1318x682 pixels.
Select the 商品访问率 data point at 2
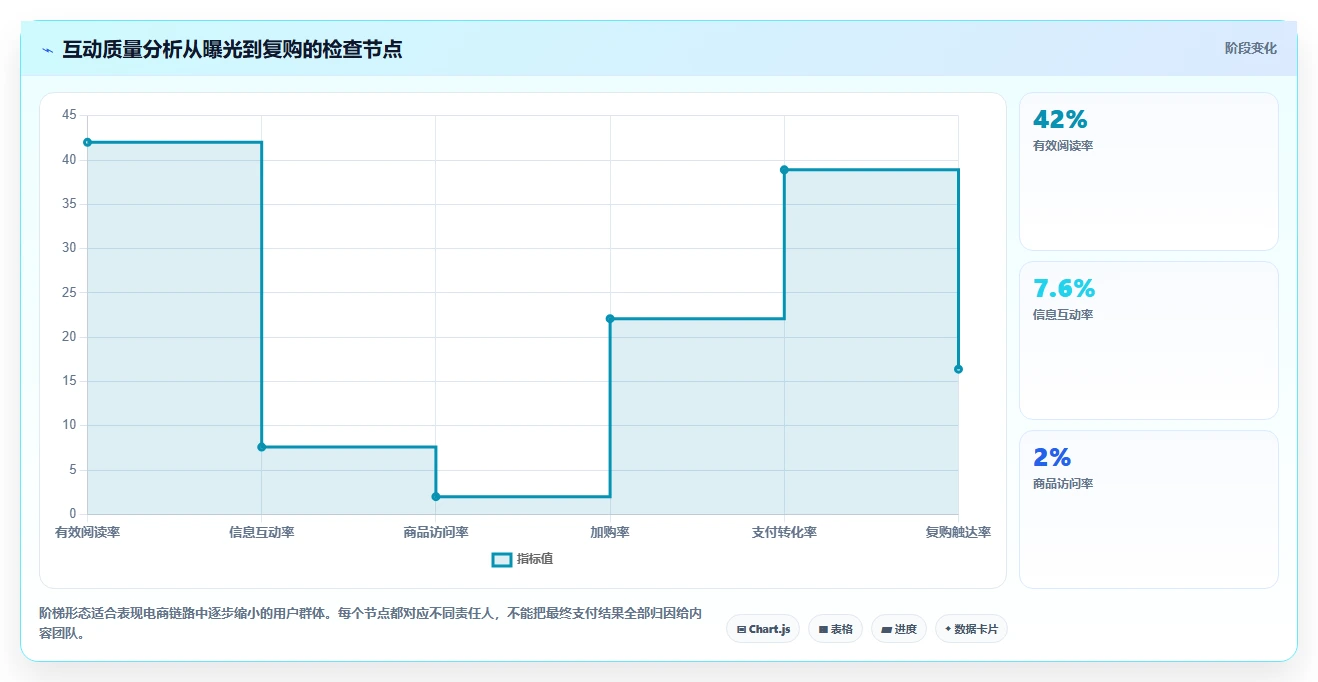point(436,497)
